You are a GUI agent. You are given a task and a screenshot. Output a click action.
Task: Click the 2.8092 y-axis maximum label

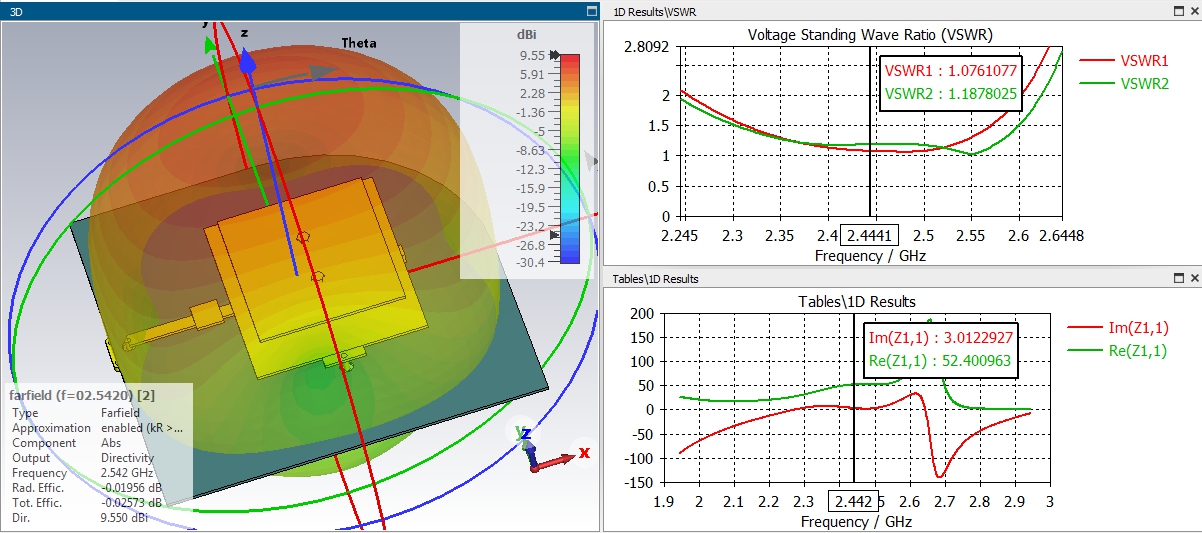coord(646,46)
